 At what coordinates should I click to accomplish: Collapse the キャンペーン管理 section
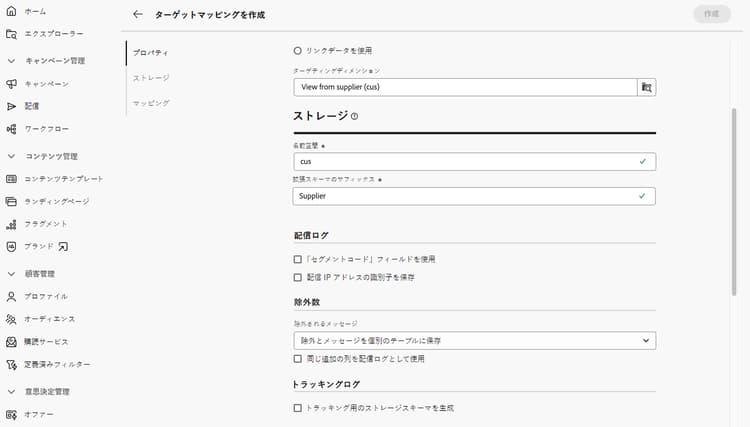[x=12, y=61]
